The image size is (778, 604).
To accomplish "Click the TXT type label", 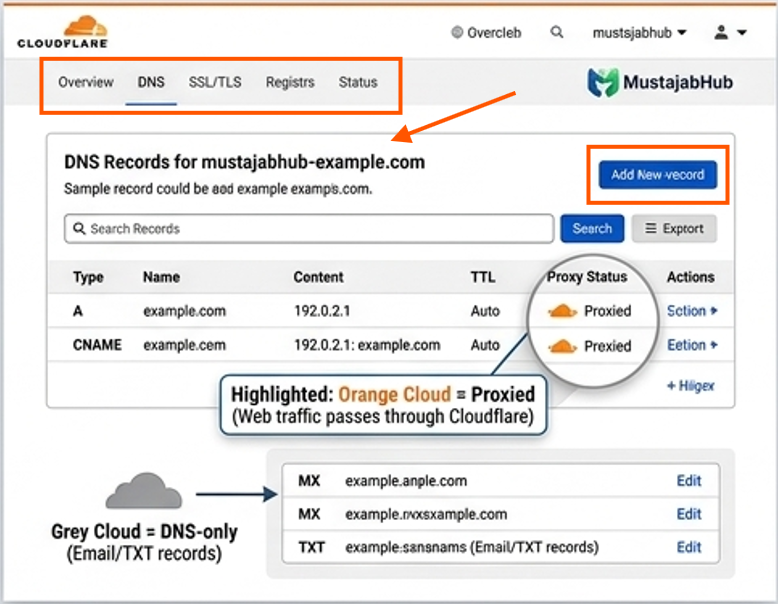I will point(311,547).
